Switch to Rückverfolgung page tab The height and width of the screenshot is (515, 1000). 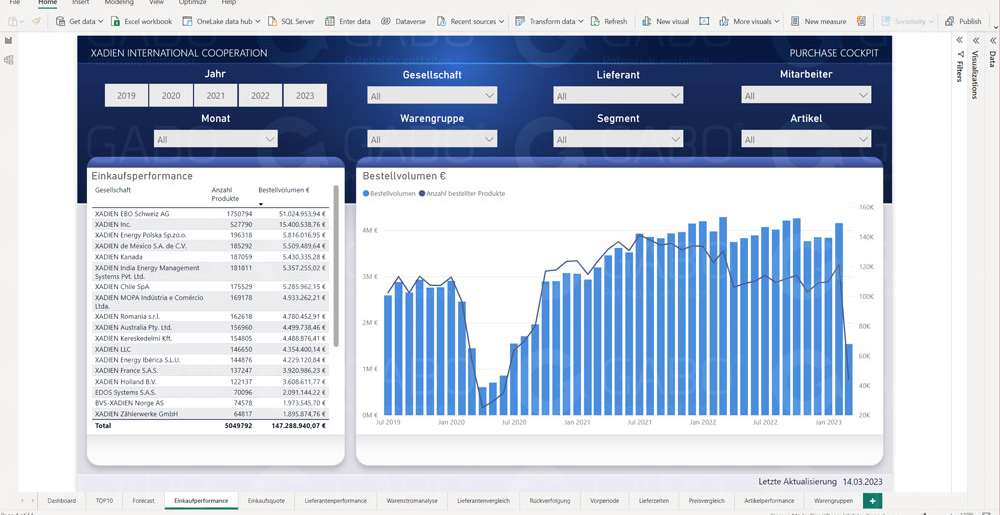point(549,501)
